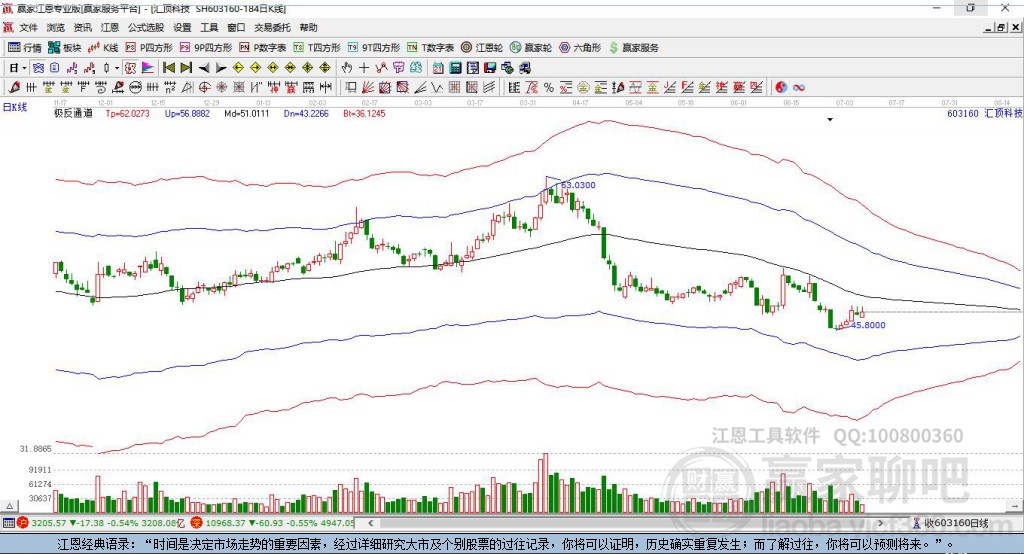The image size is (1024, 554).
Task: Open the 资讯 menu
Action: 82,27
